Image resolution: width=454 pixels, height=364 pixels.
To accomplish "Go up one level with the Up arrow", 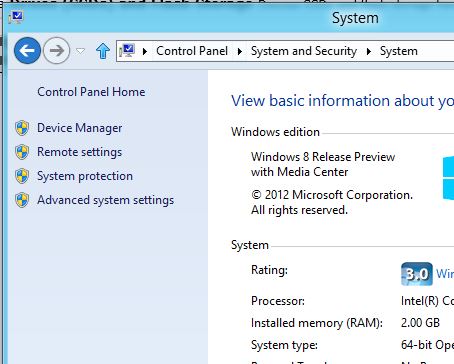I will 103,51.
